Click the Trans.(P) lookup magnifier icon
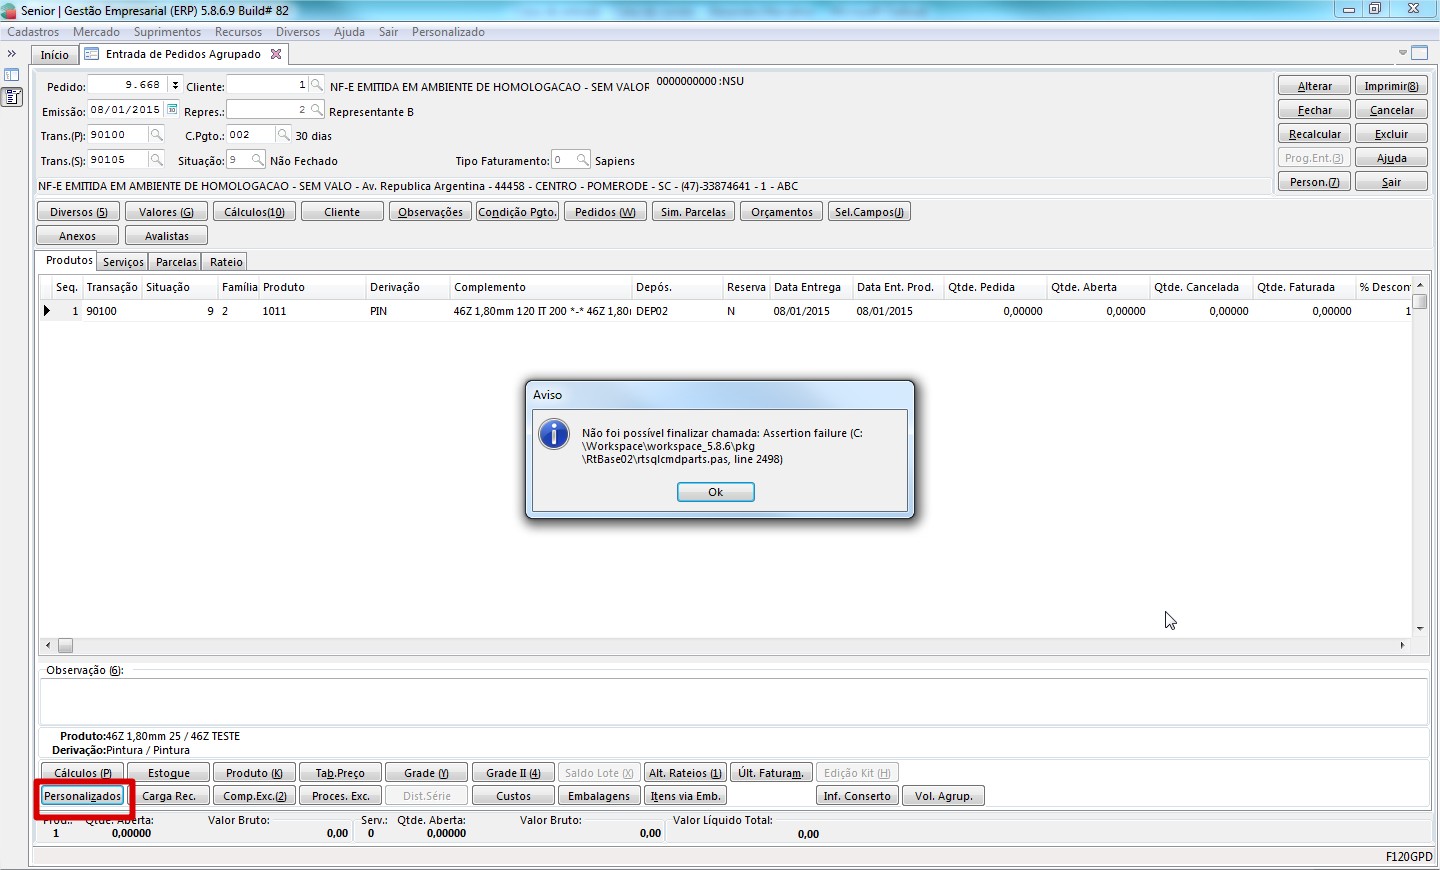 pos(156,135)
